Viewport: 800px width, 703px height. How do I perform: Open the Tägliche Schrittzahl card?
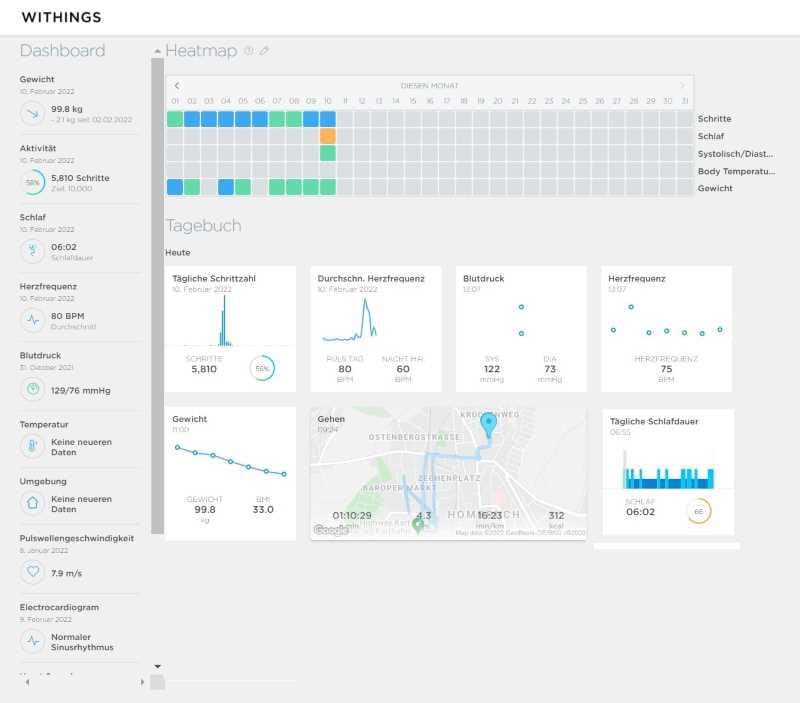(230, 329)
